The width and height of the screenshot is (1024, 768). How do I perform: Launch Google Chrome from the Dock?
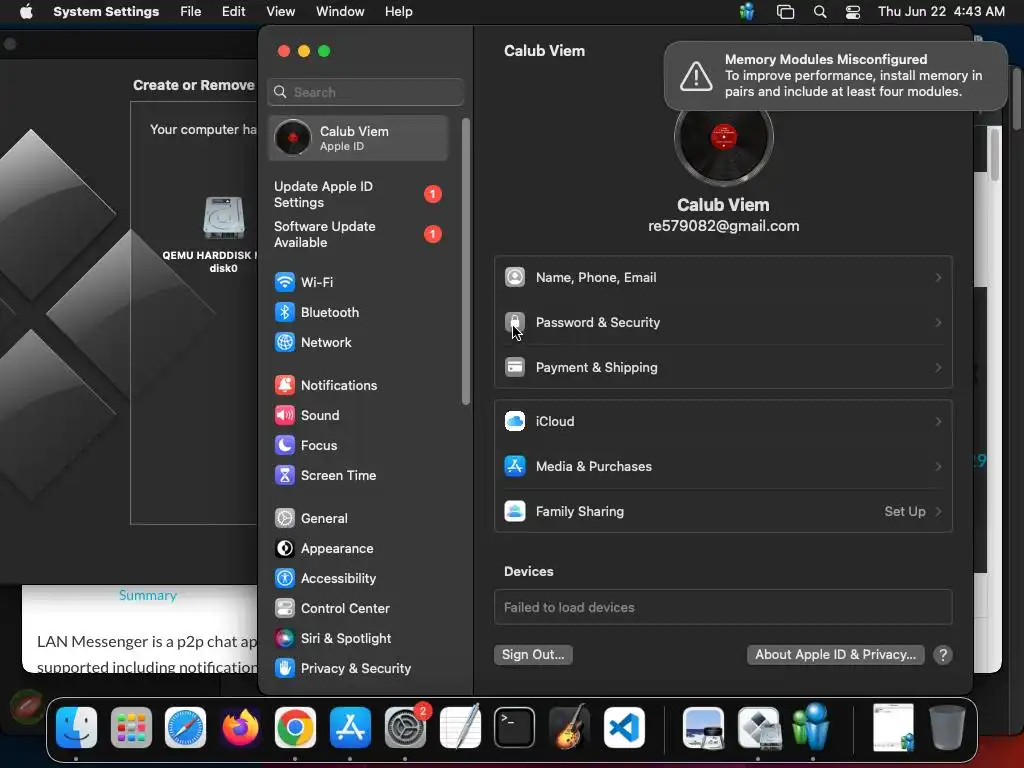[x=295, y=728]
